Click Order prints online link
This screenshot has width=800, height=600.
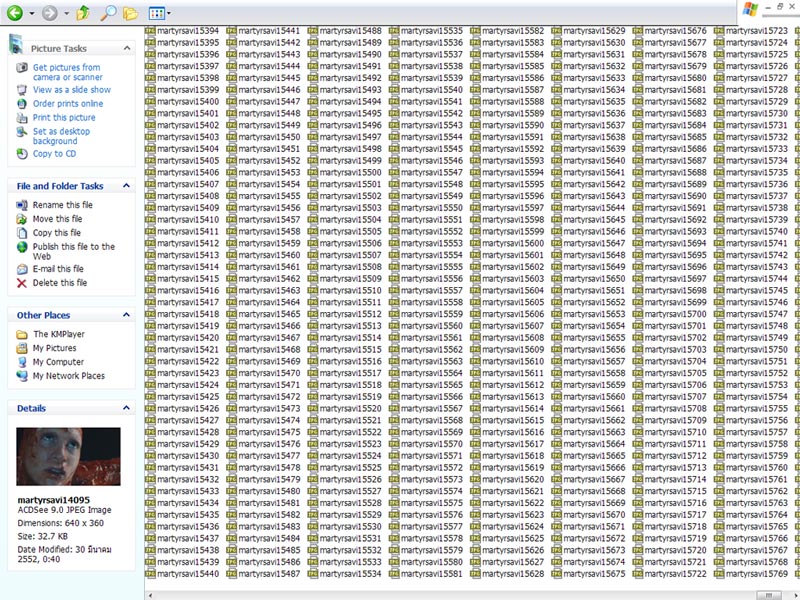point(68,103)
